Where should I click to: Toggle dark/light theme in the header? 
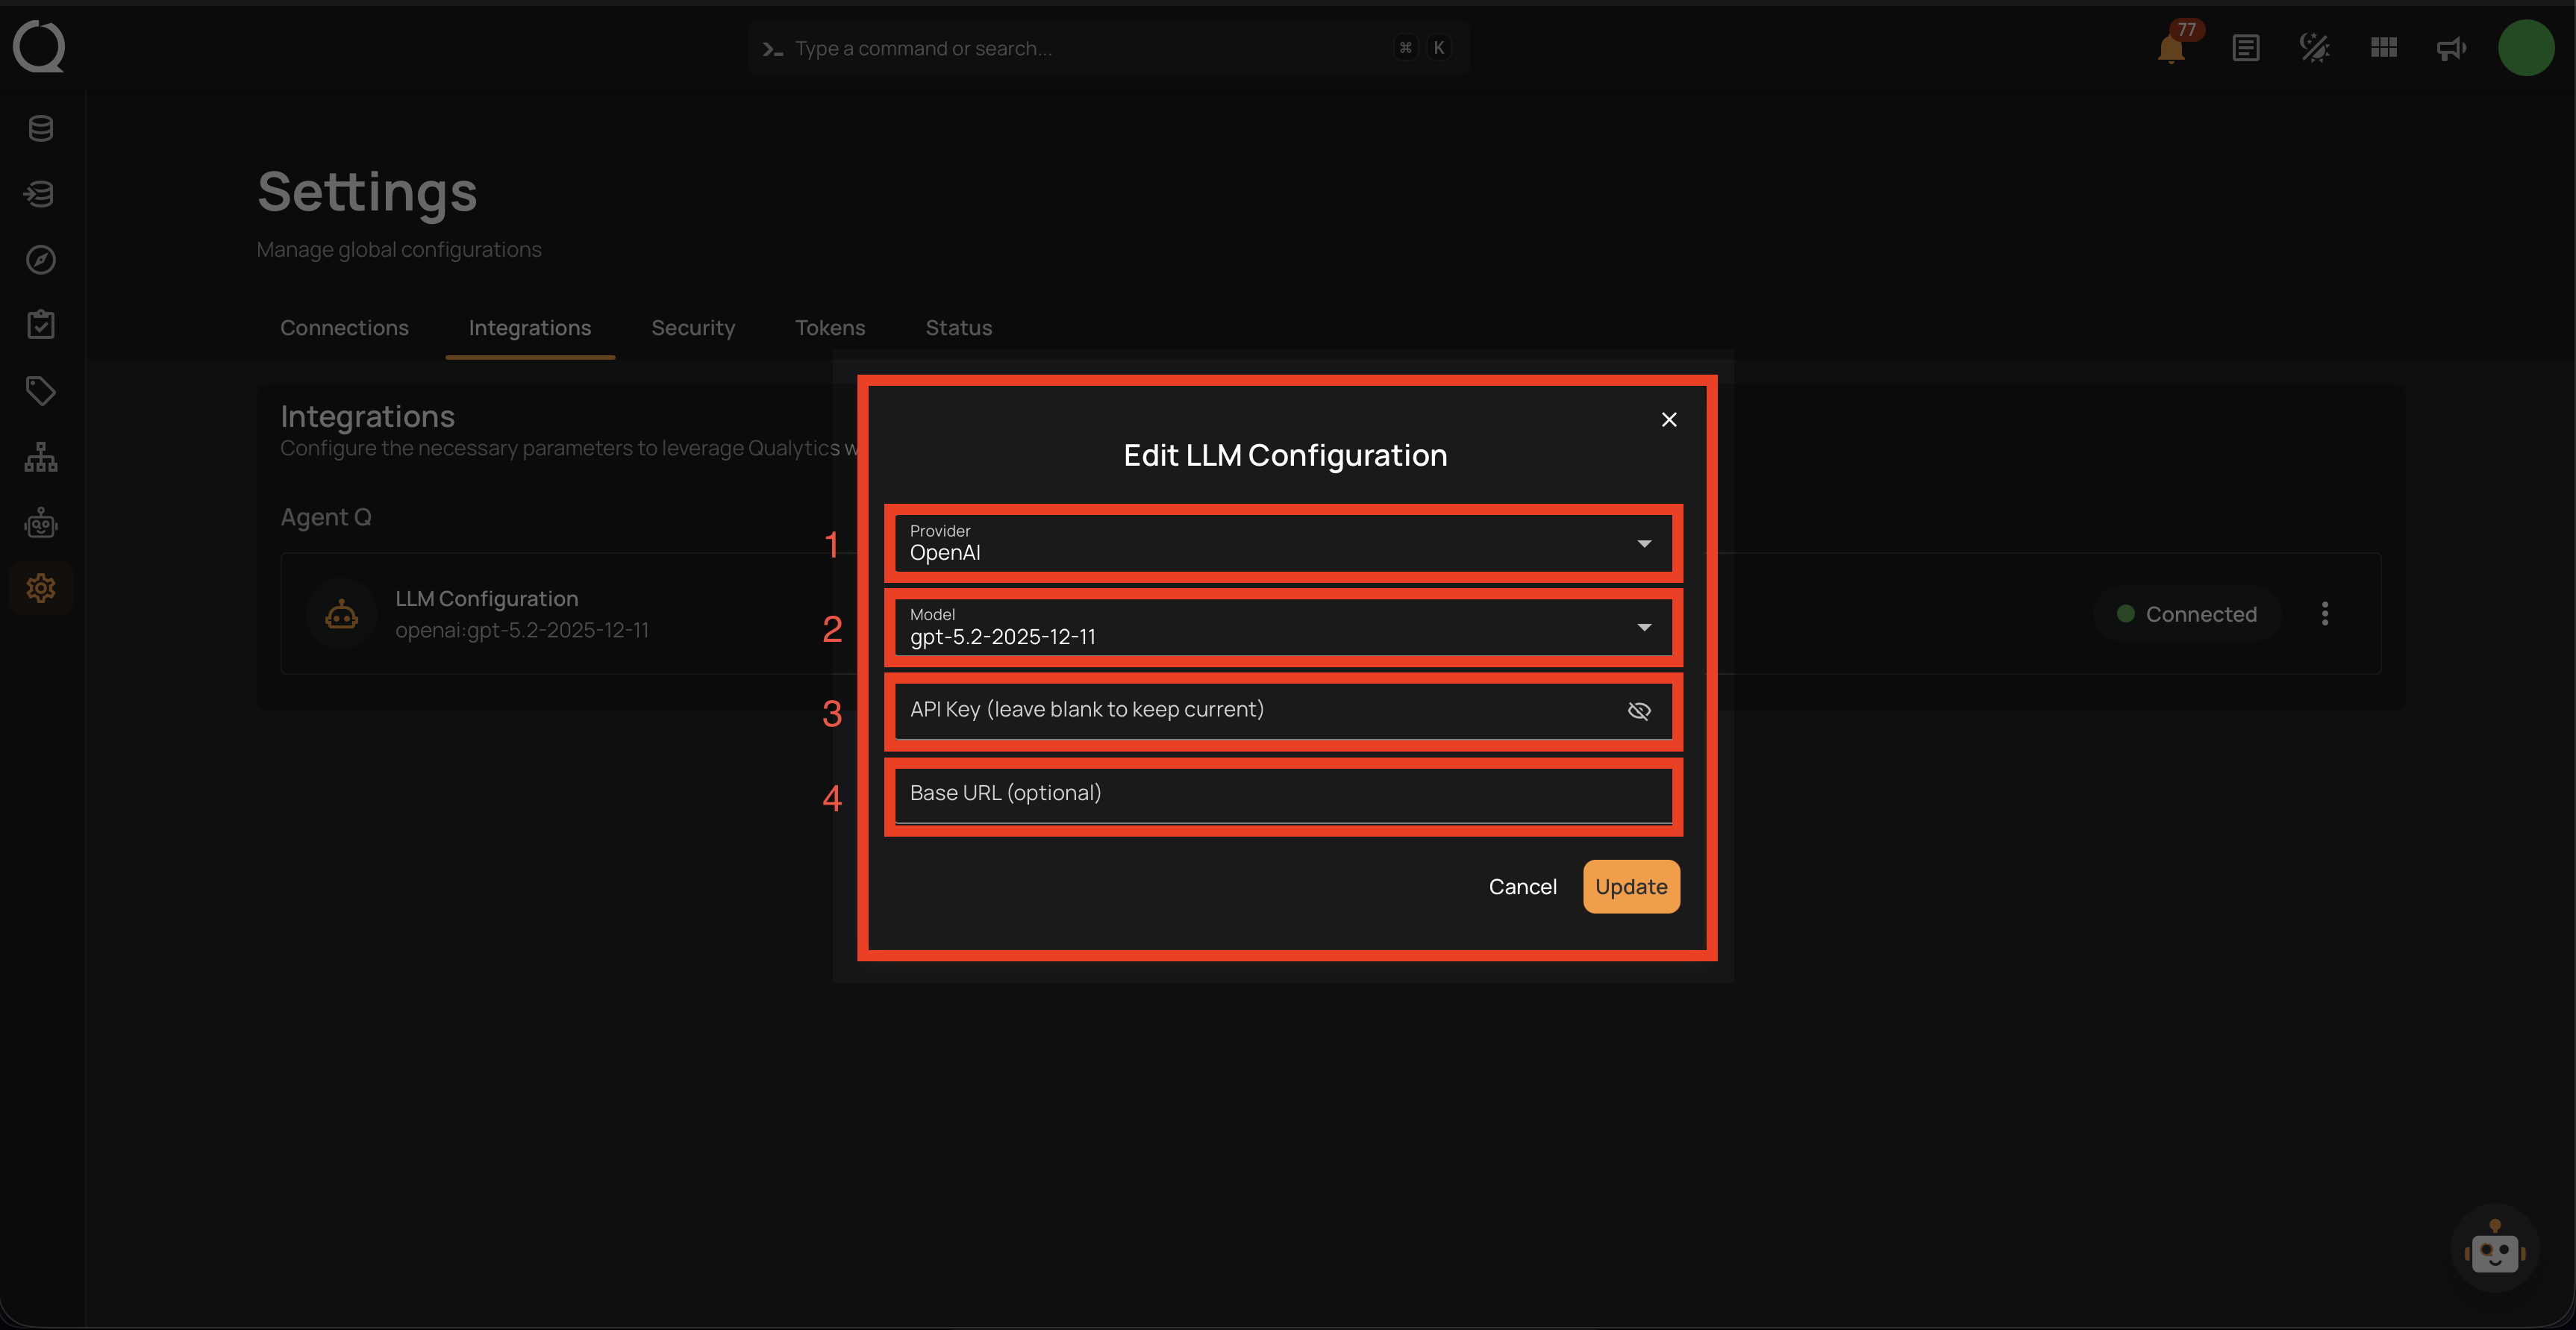2314,47
